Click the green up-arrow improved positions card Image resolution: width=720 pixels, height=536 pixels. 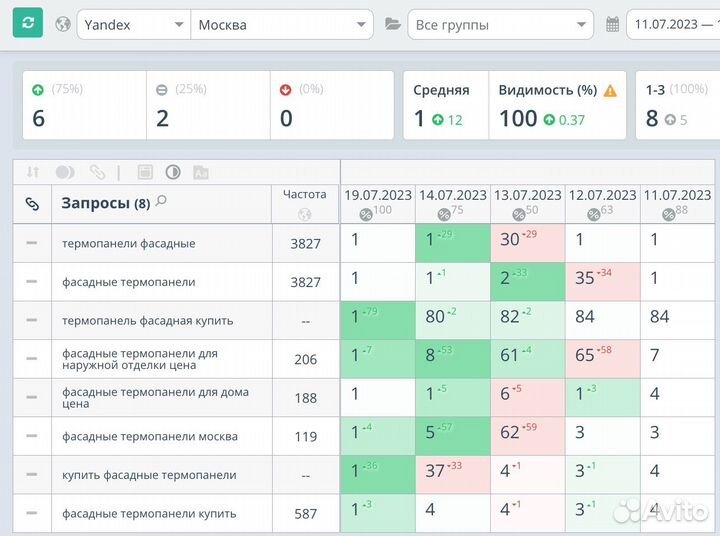(84, 105)
